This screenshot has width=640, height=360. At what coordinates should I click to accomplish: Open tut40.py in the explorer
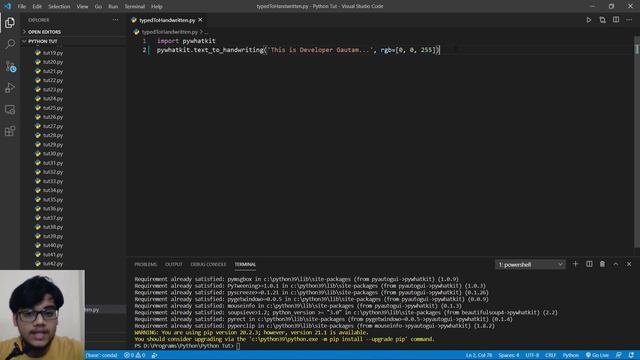(53, 245)
